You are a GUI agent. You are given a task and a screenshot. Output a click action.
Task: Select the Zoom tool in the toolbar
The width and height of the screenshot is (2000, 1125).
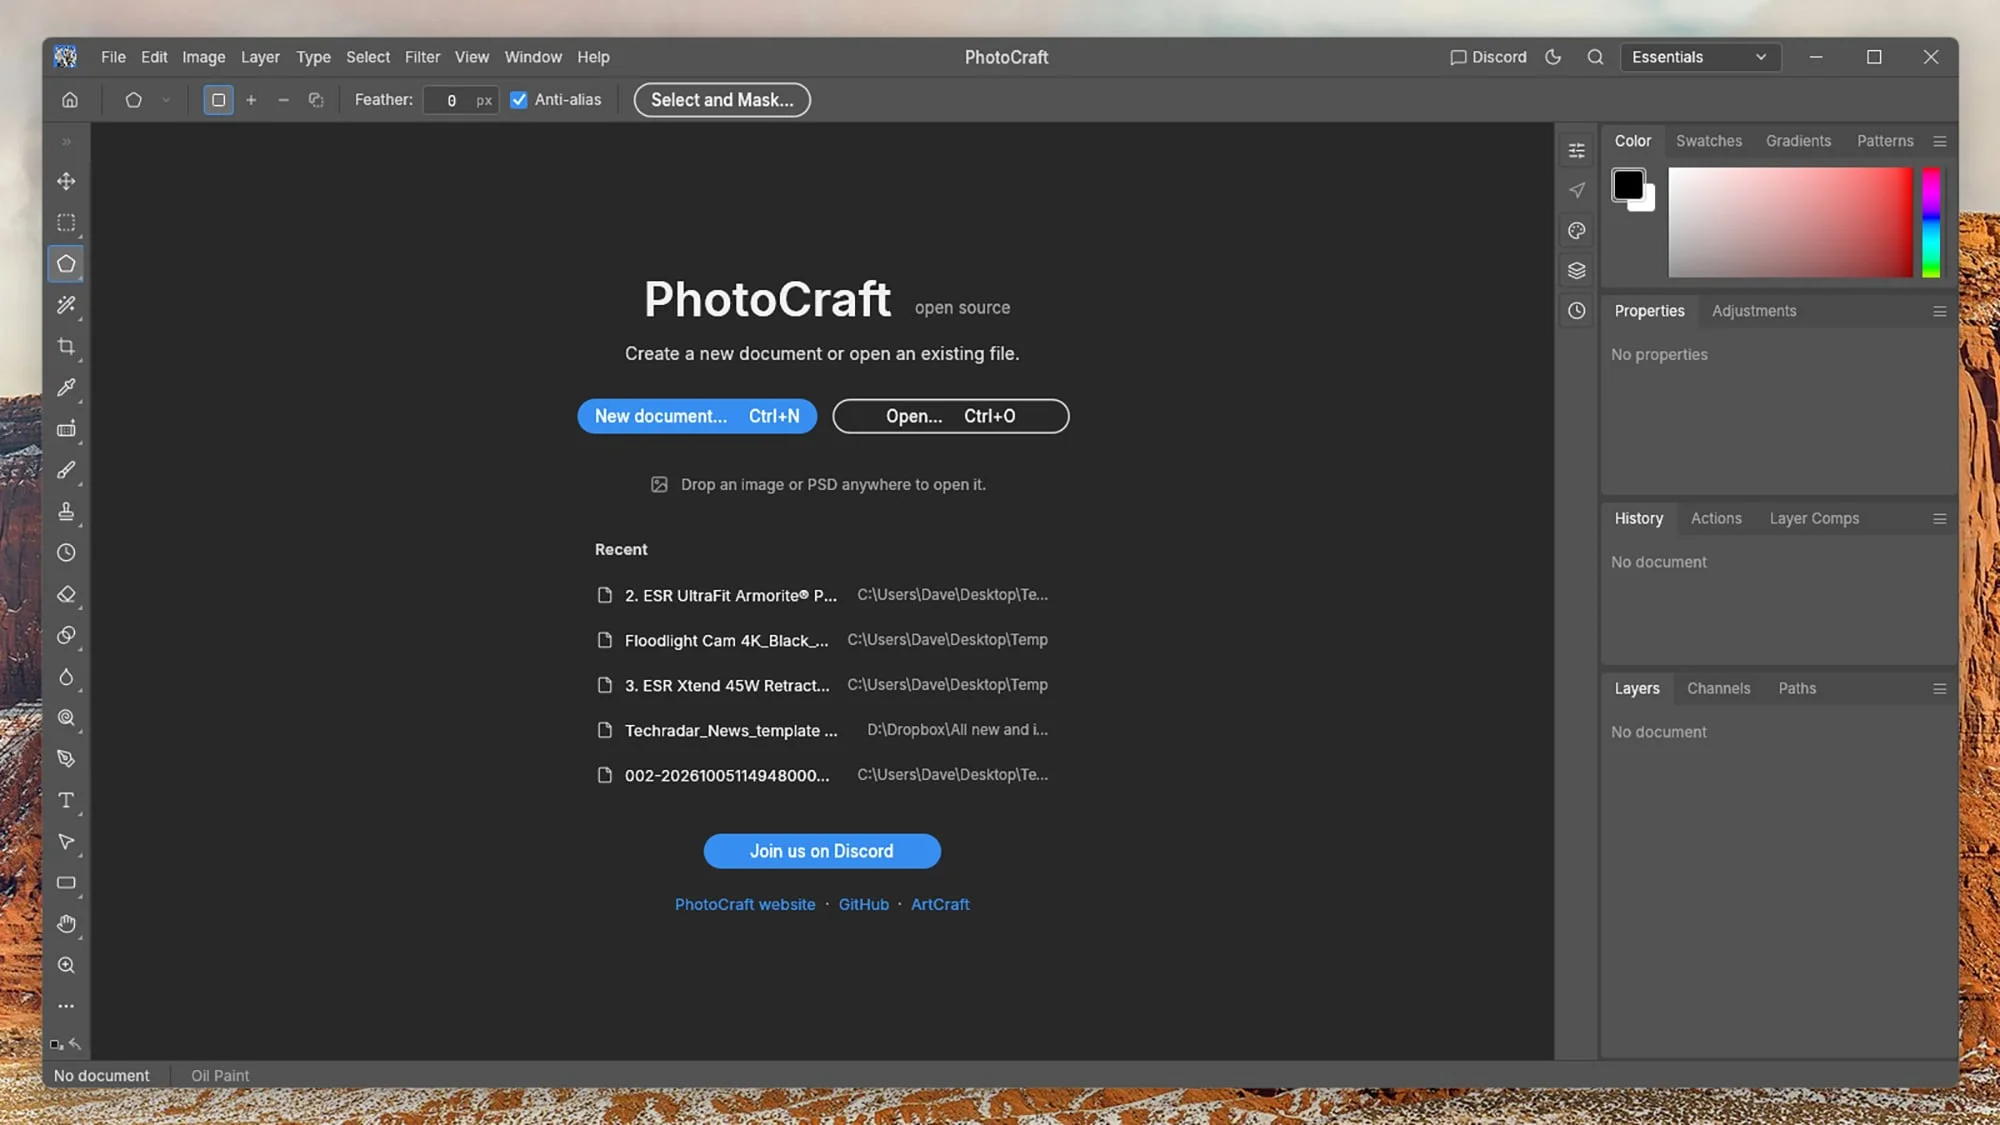point(66,965)
